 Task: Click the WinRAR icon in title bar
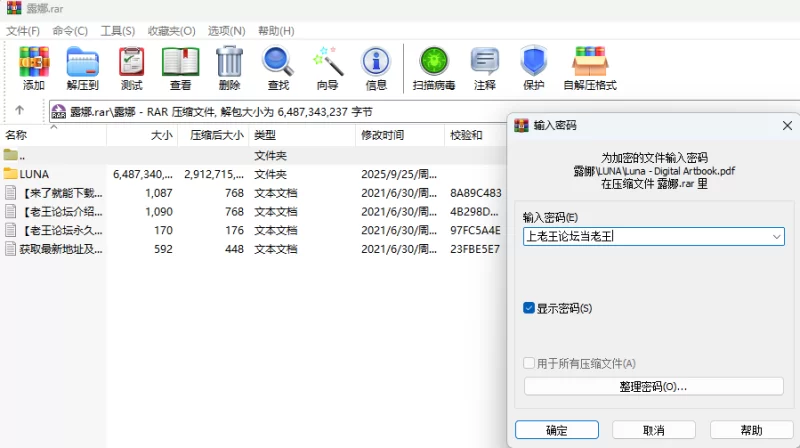point(14,8)
